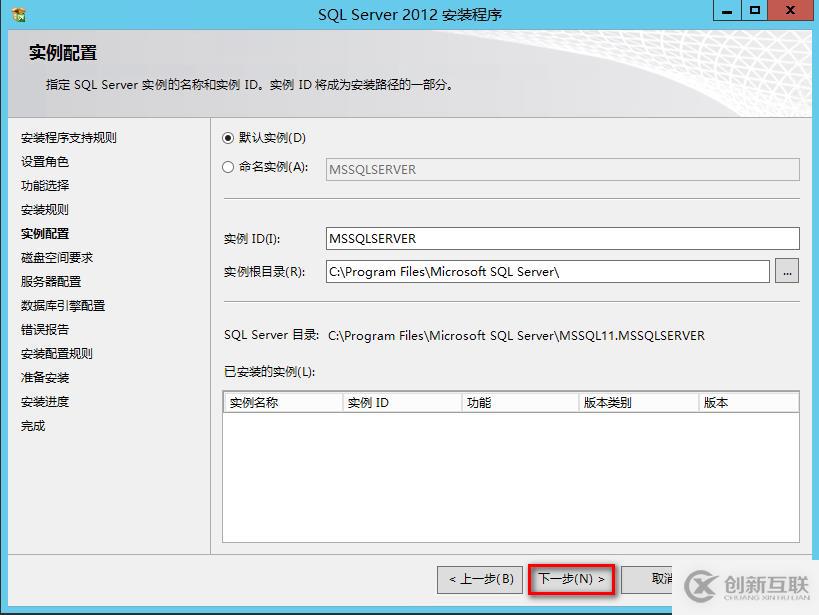Maximize the SQL Server 2012 setup window

pos(755,10)
